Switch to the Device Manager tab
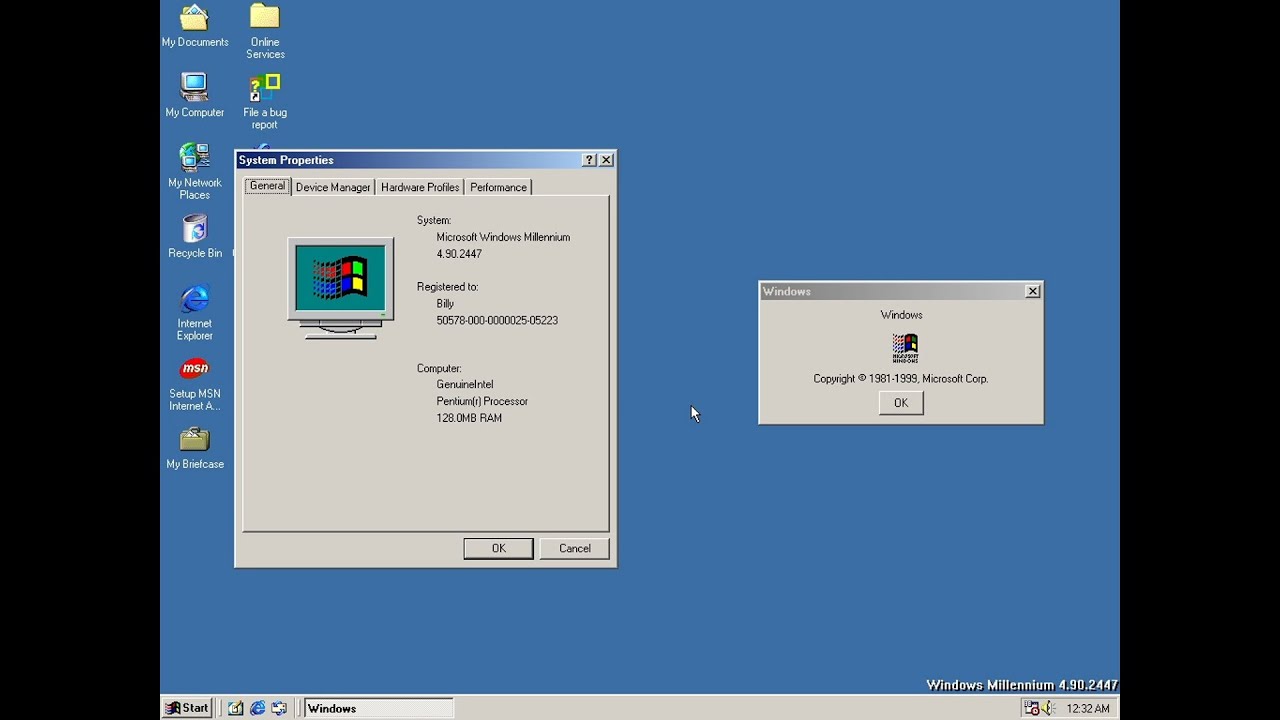The image size is (1280, 720). click(333, 187)
